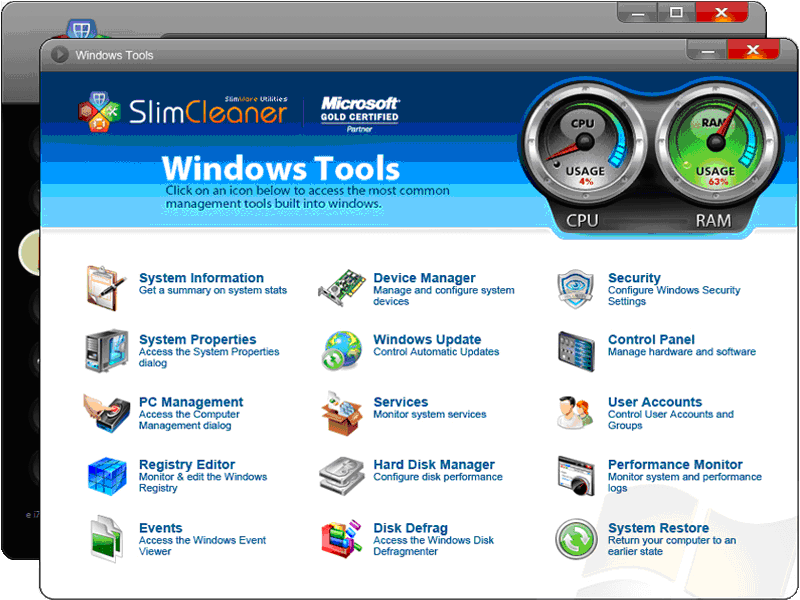The height and width of the screenshot is (600, 800).
Task: Click the SlimCleaner logo emblem in the header
Action: pyautogui.click(x=99, y=112)
